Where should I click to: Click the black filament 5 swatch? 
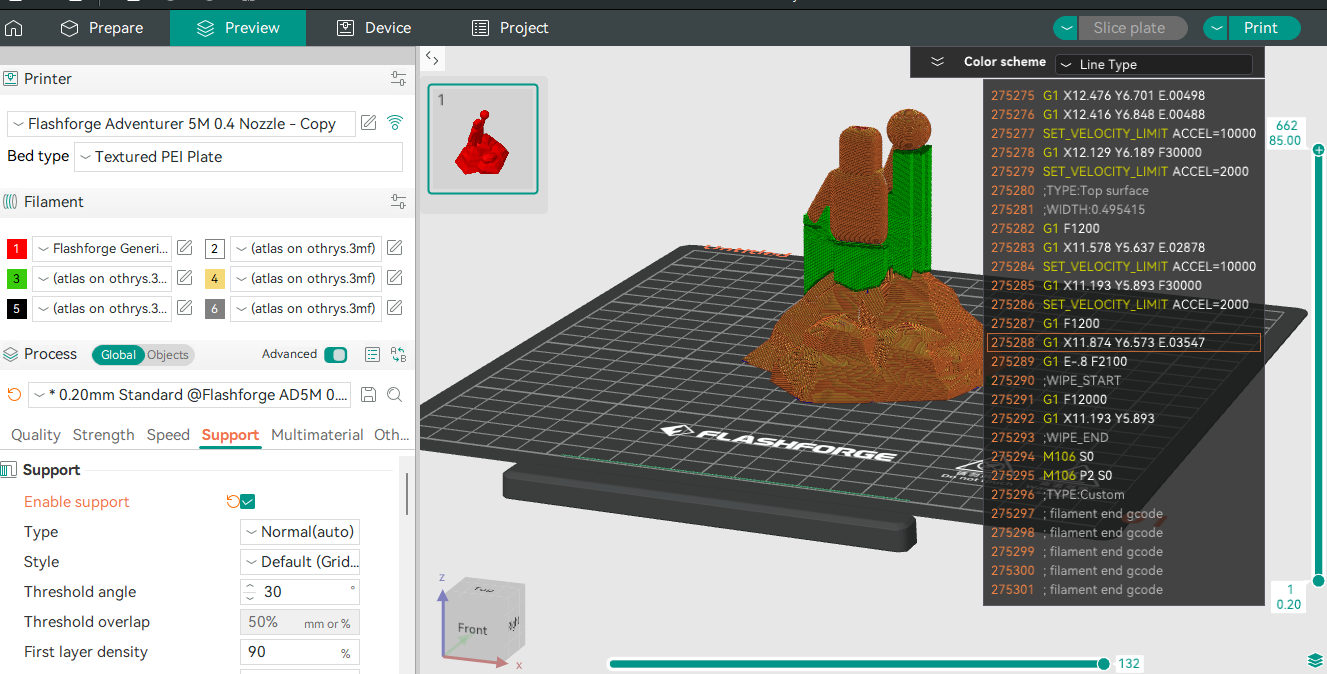[x=17, y=309]
